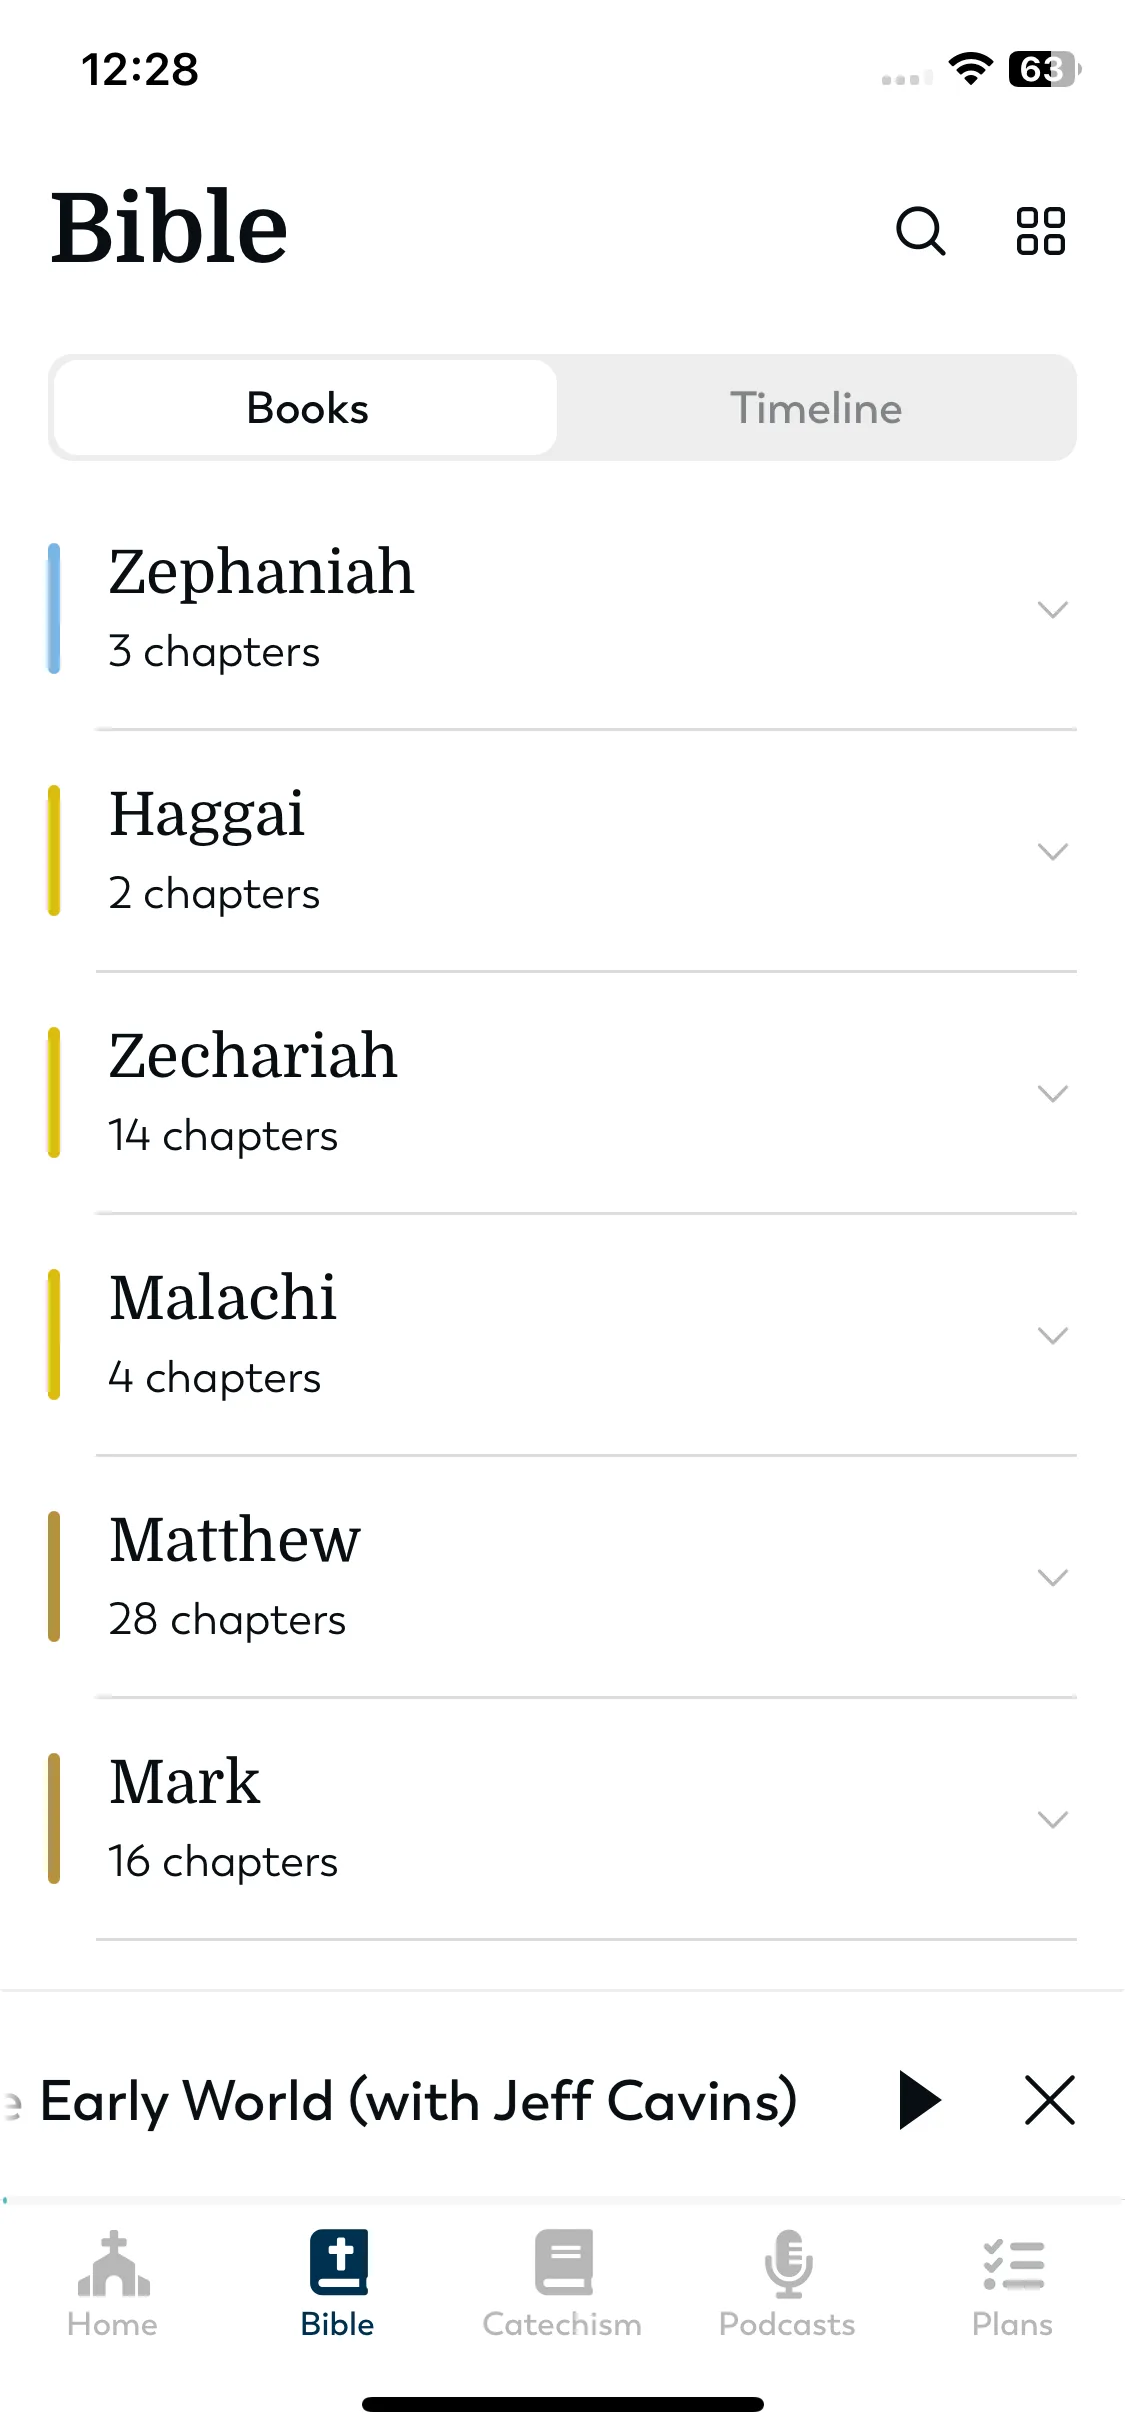Image resolution: width=1125 pixels, height=2436 pixels.
Task: Dismiss the mini player with X
Action: click(1050, 2100)
